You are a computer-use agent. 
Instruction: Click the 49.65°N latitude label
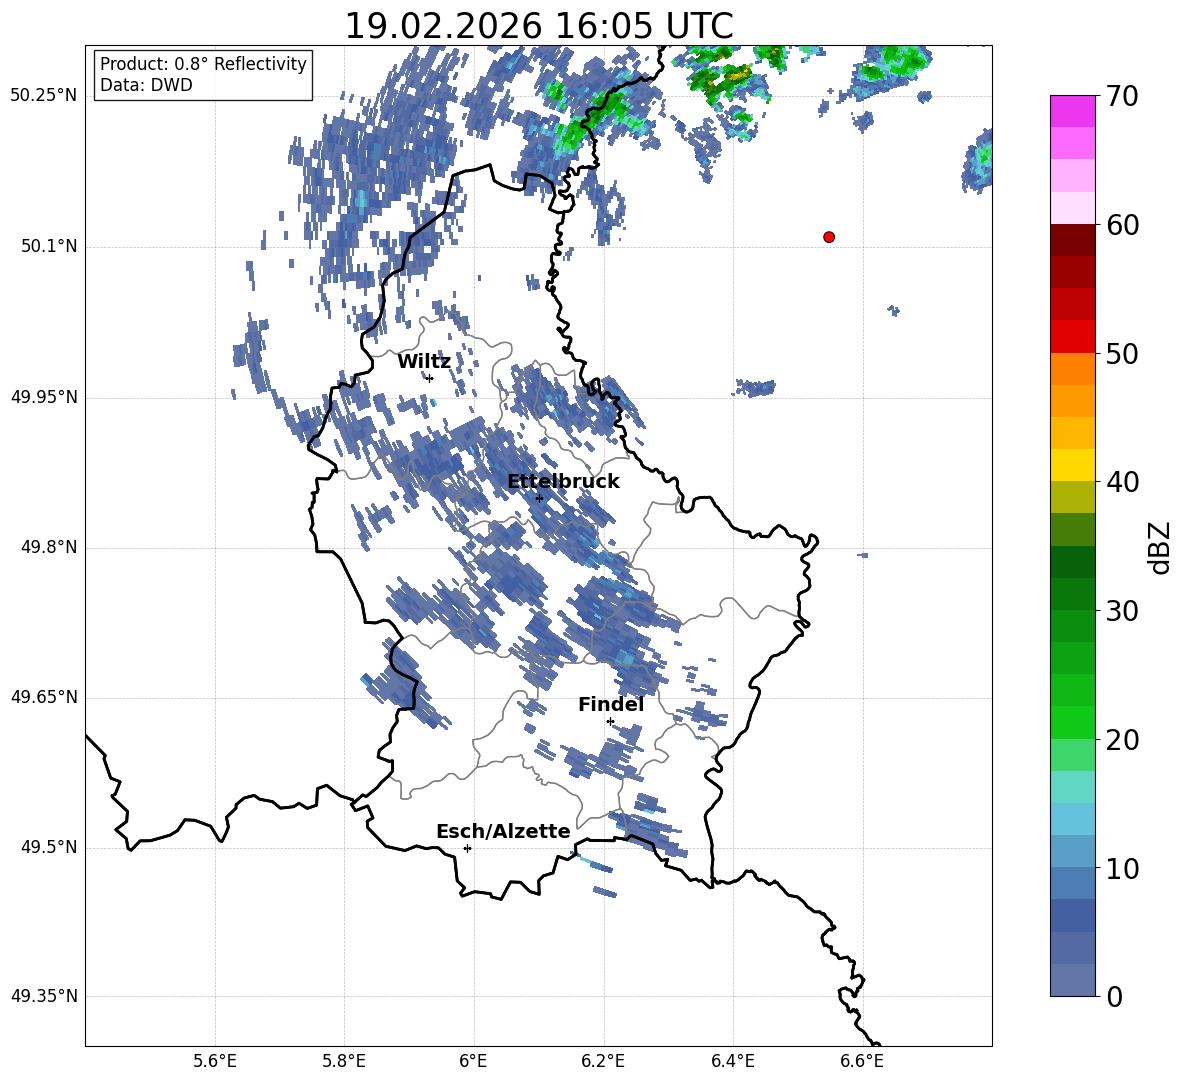click(44, 697)
